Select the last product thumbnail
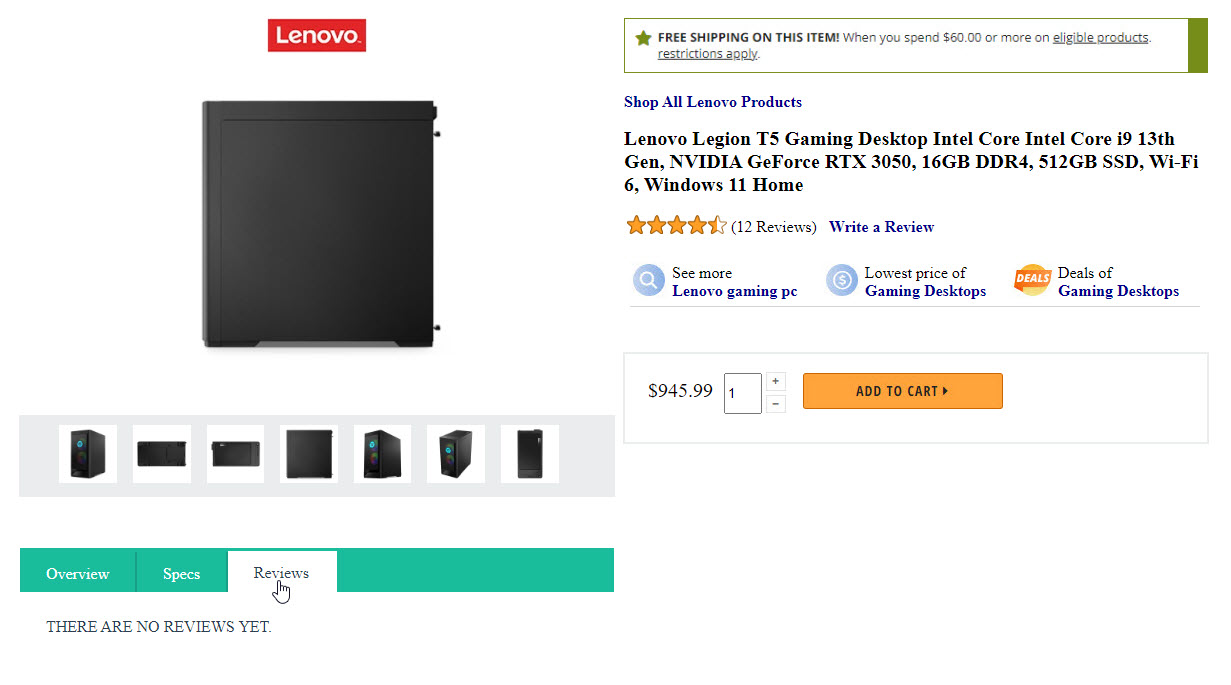The width and height of the screenshot is (1231, 685). (x=530, y=454)
